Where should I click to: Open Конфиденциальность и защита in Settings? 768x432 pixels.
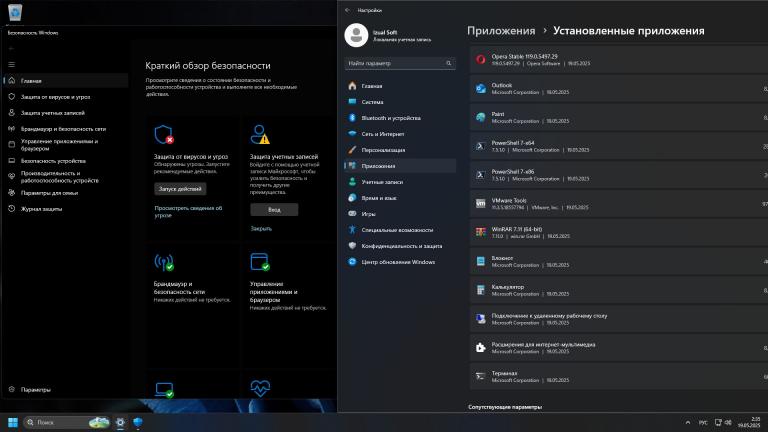400,246
